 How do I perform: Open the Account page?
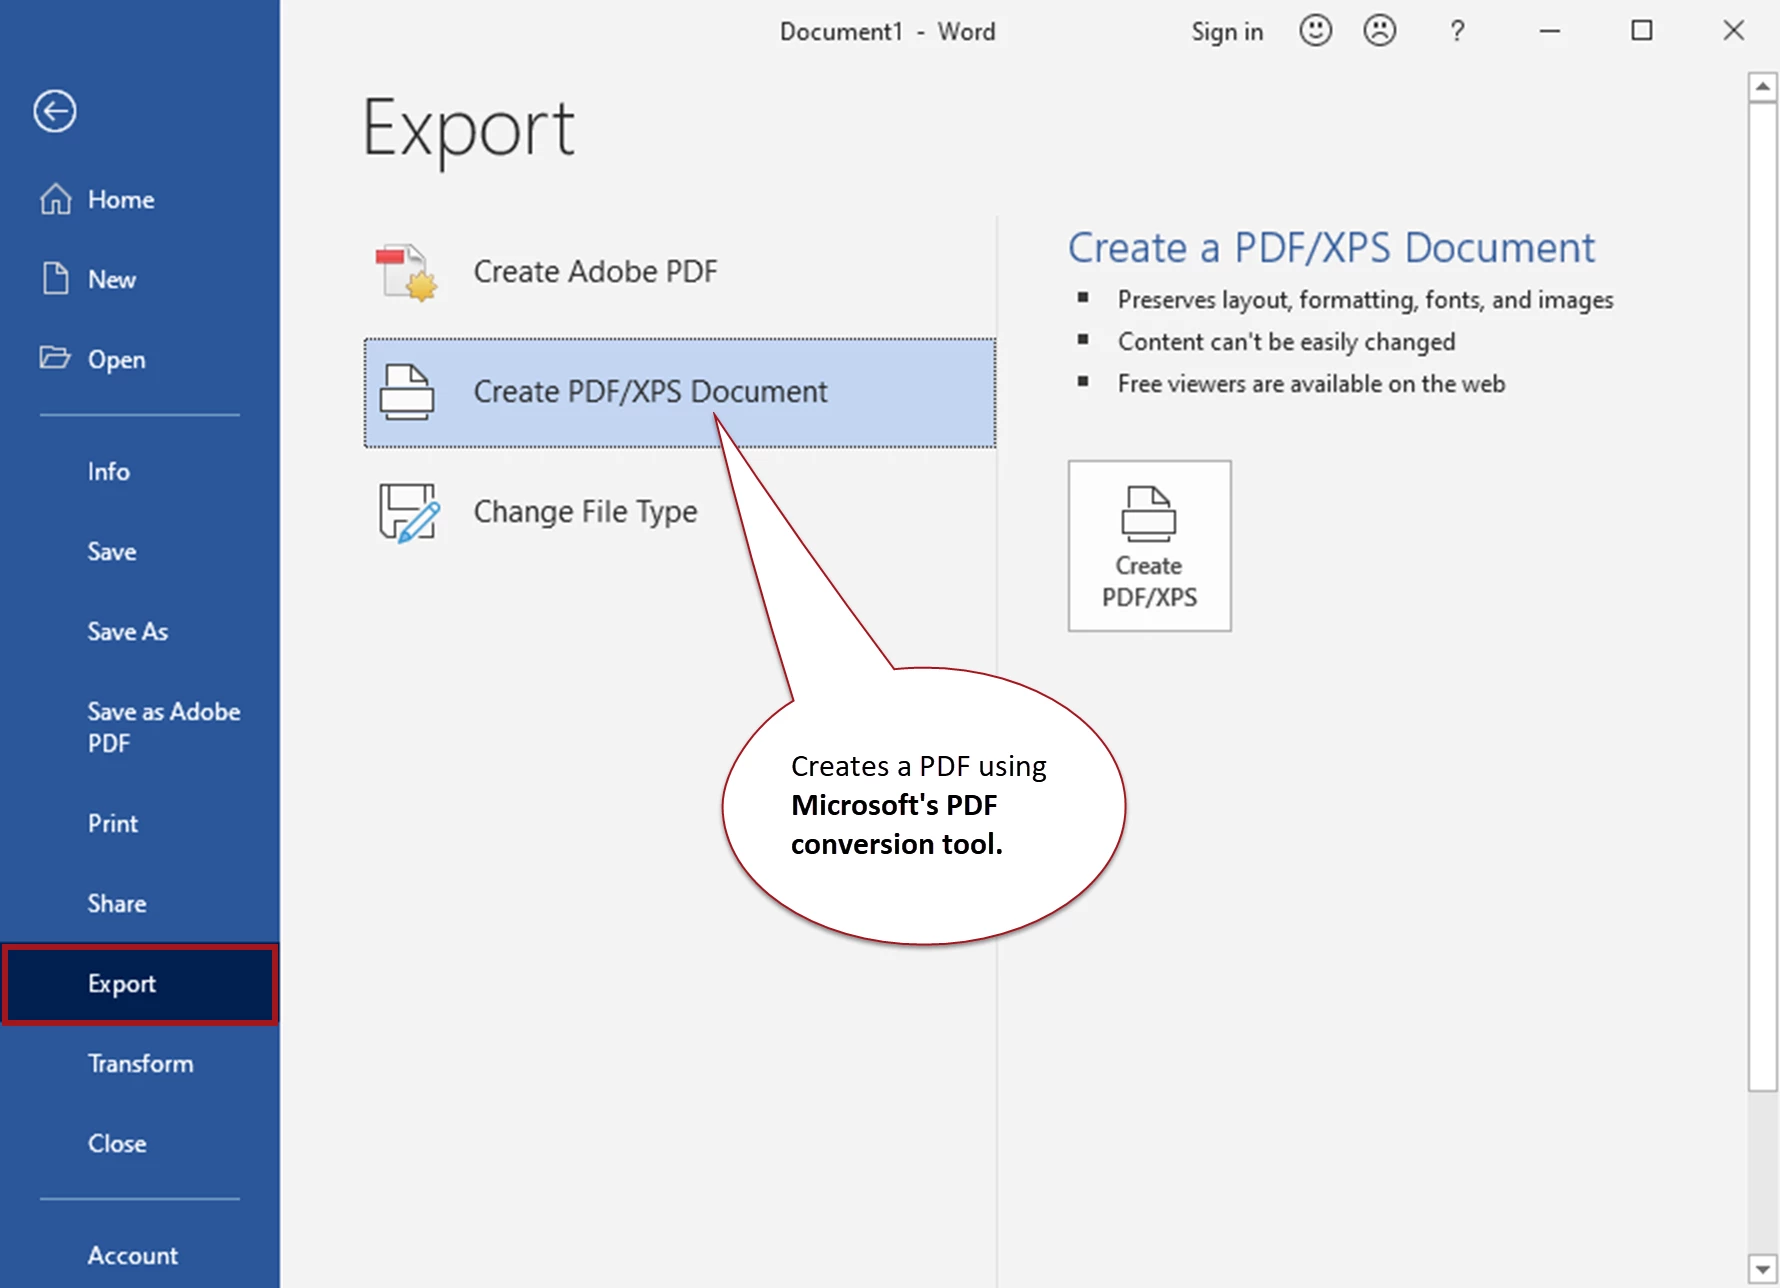pos(133,1255)
